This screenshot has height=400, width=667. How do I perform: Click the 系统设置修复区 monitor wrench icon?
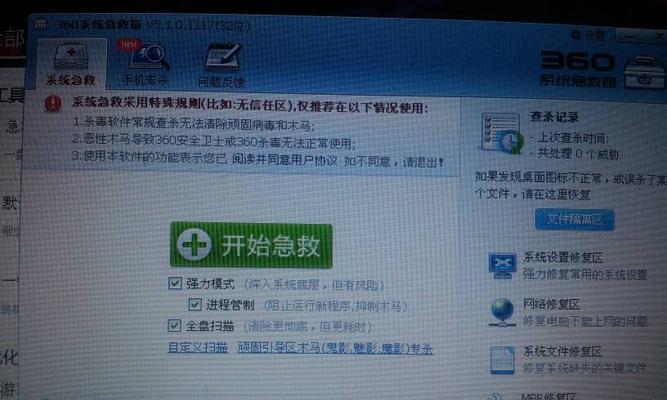pyautogui.click(x=502, y=266)
